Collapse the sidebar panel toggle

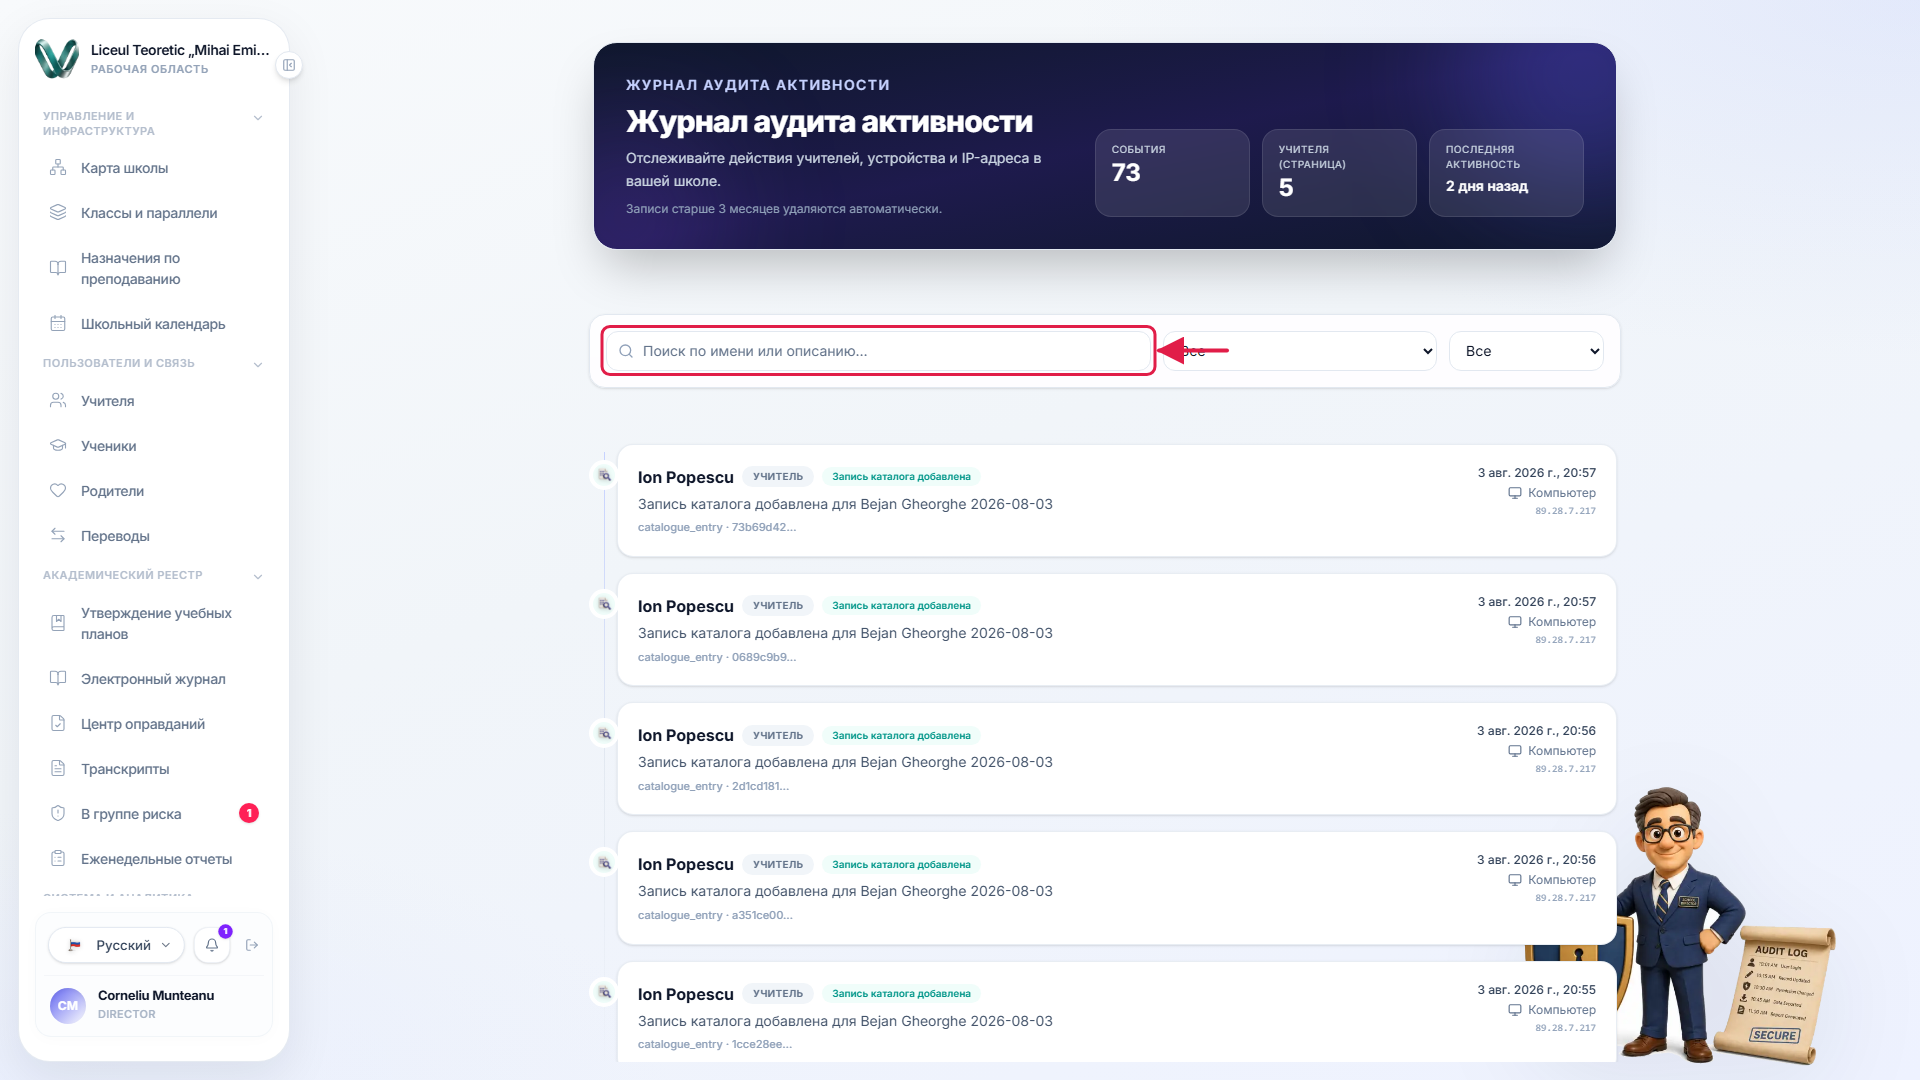click(289, 65)
